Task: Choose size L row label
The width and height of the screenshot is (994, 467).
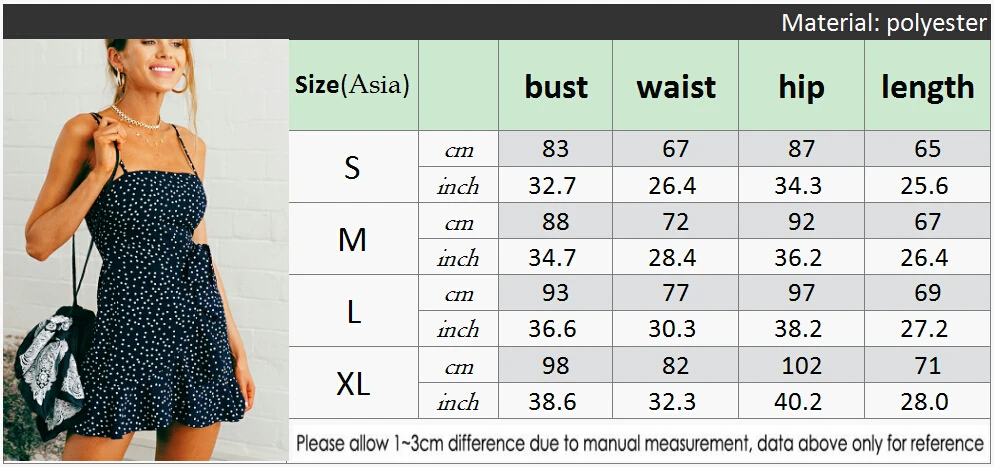Action: point(353,311)
